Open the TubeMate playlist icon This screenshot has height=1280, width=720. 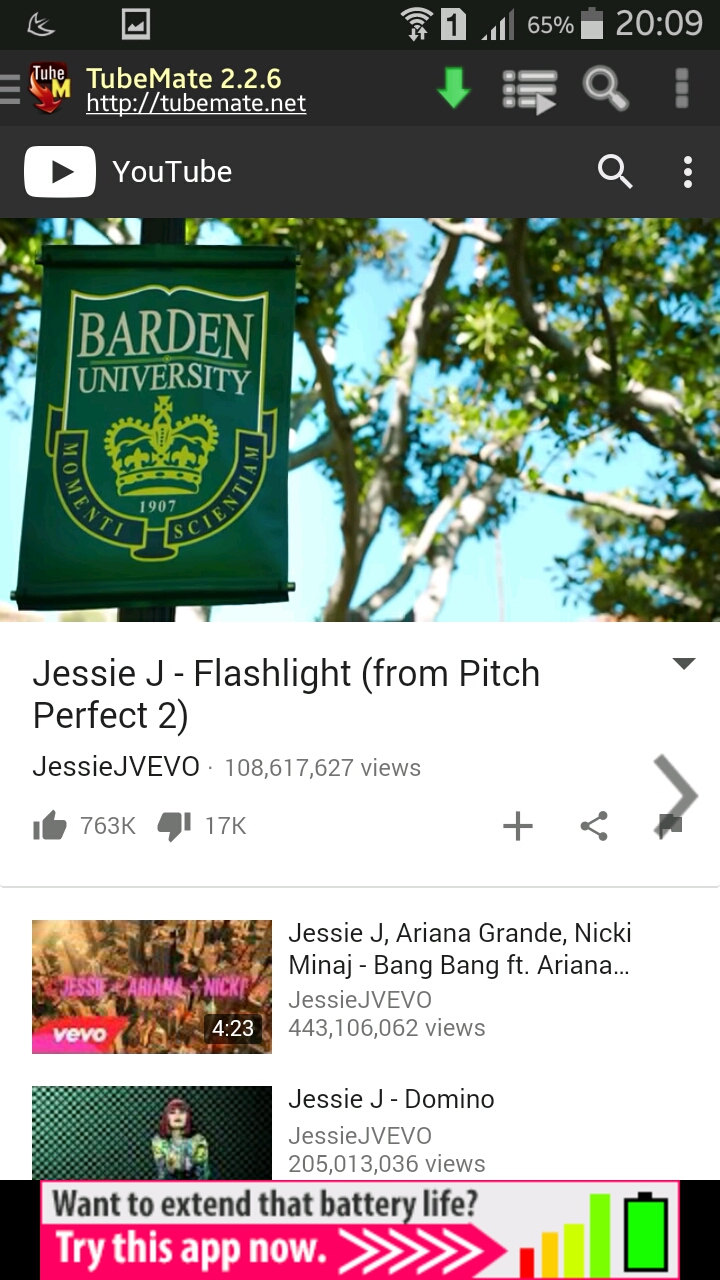tap(529, 90)
